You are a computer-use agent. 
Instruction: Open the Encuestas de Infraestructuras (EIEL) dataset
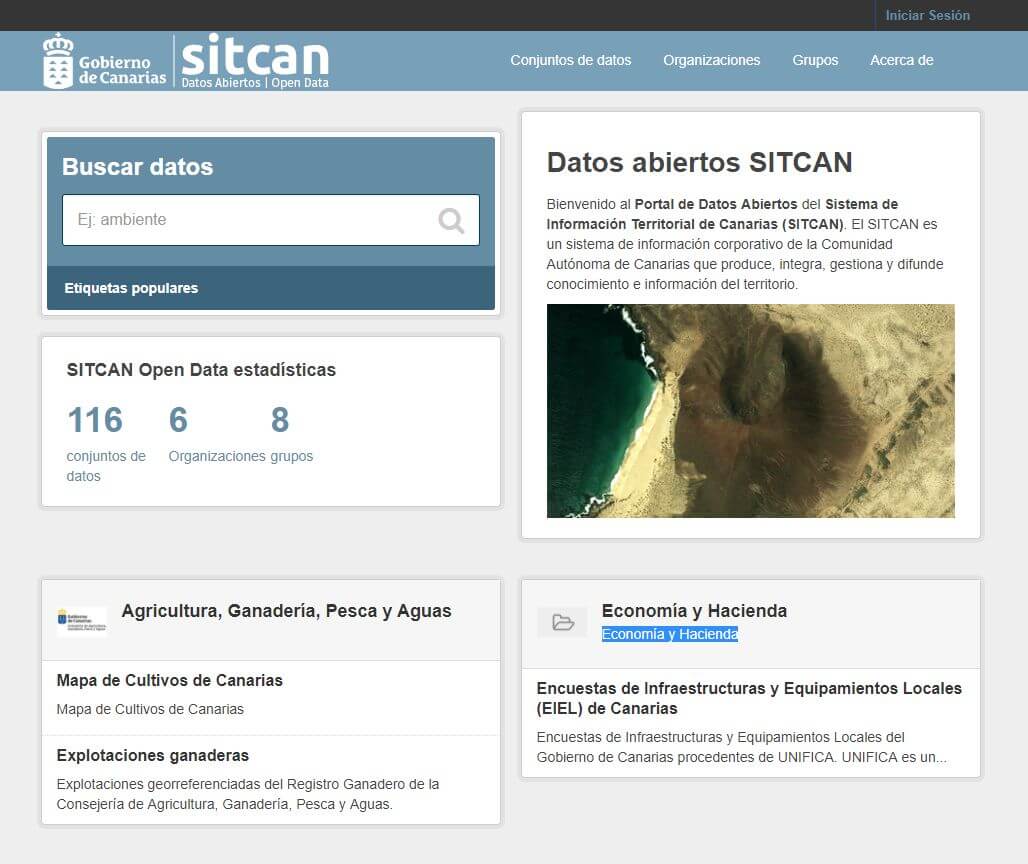pyautogui.click(x=748, y=698)
